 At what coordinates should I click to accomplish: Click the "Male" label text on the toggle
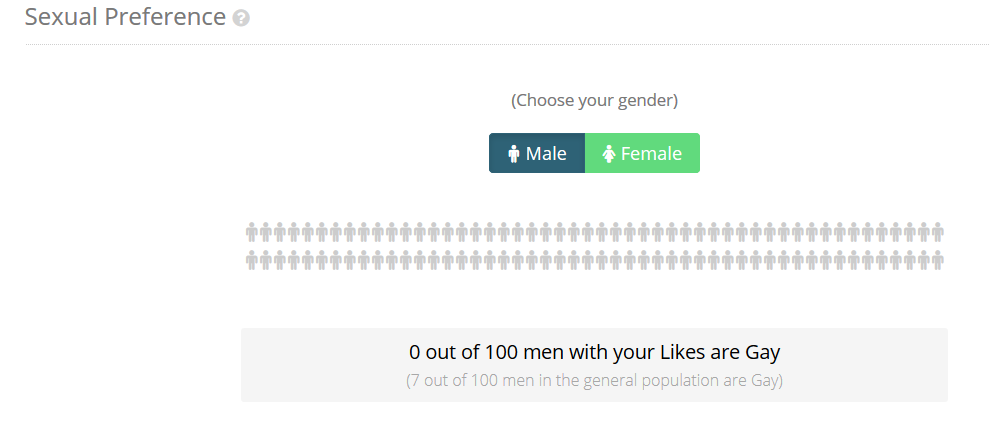546,154
